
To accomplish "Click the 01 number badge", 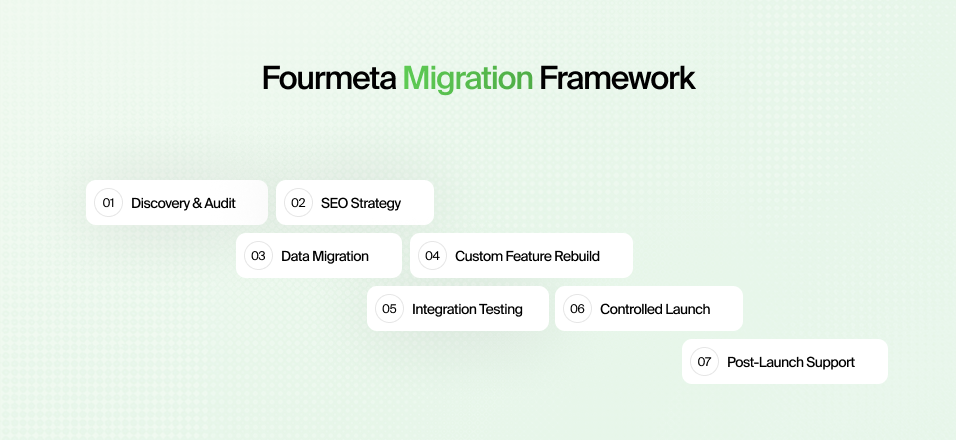I will click(109, 202).
